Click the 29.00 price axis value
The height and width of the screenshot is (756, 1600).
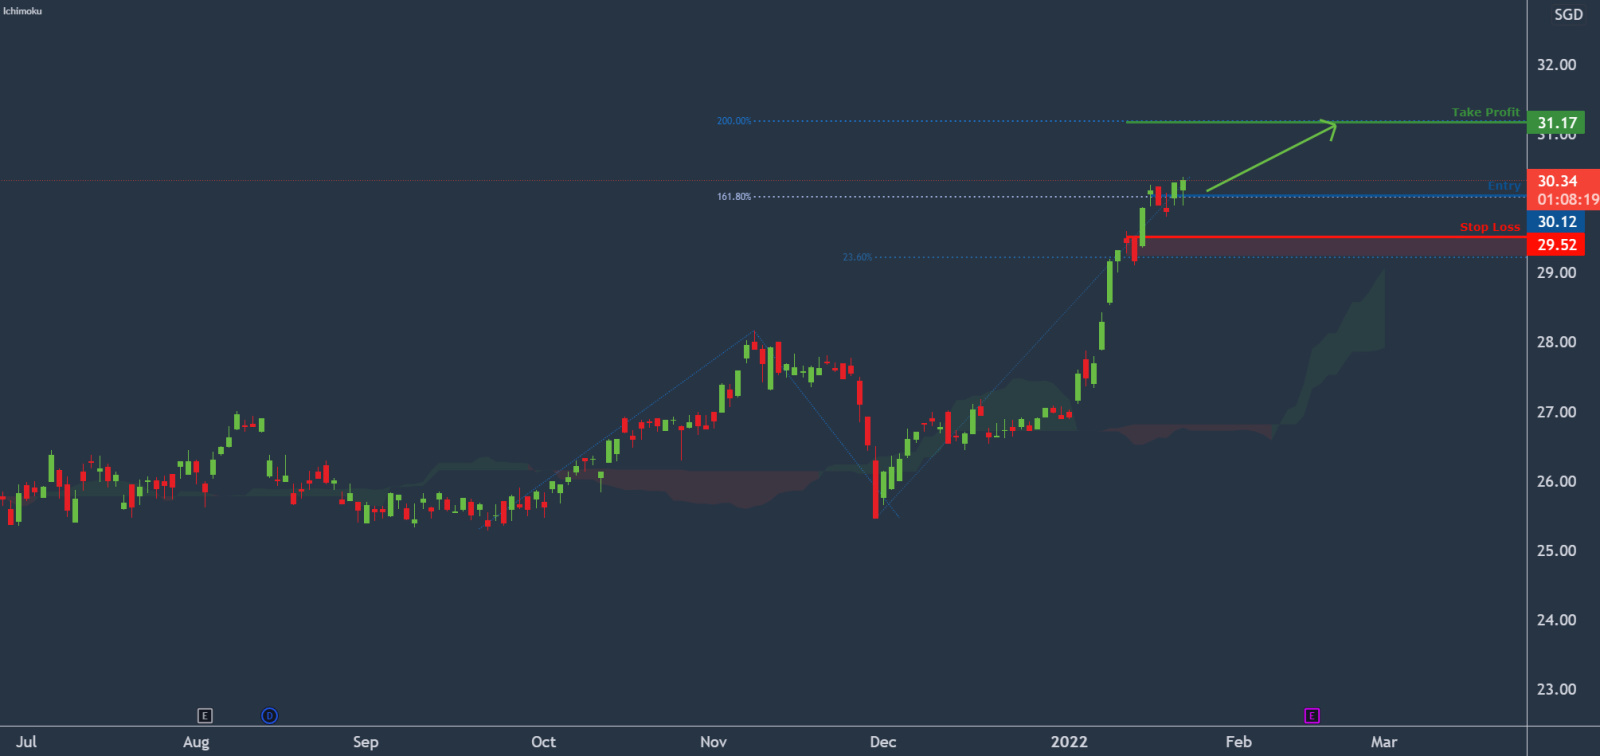point(1556,273)
